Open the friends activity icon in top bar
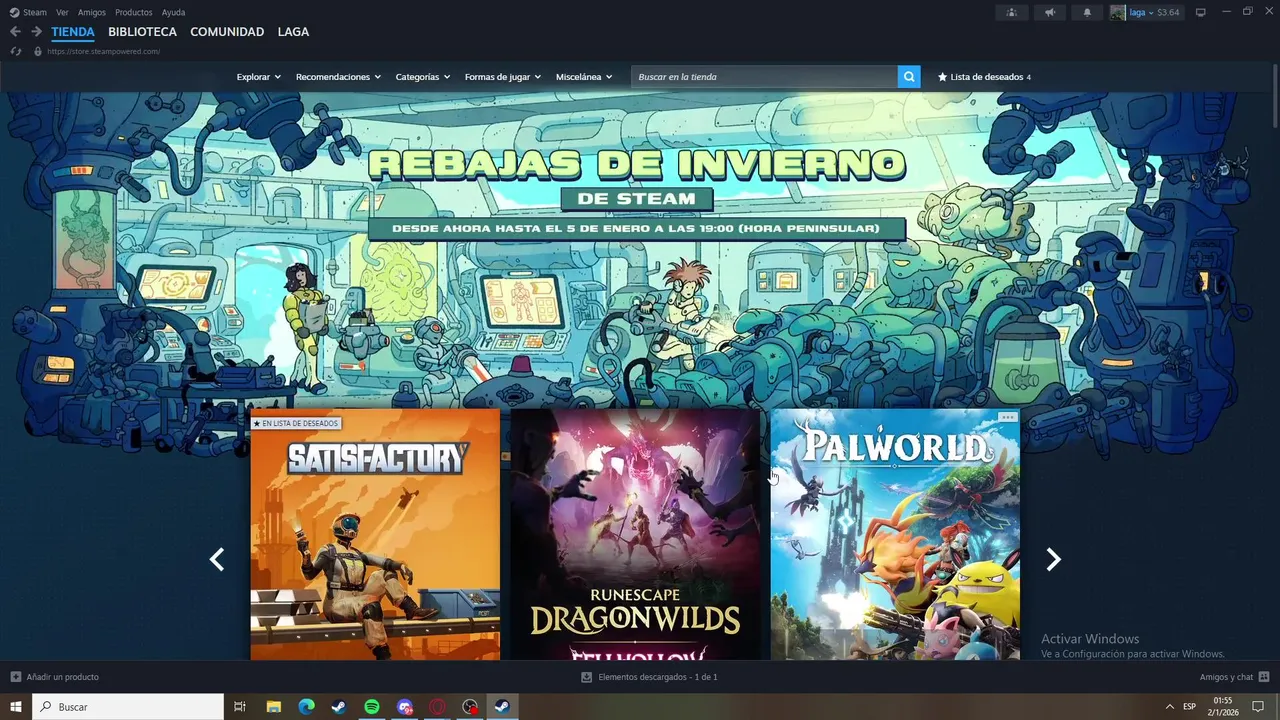This screenshot has height=720, width=1280. [x=1012, y=12]
